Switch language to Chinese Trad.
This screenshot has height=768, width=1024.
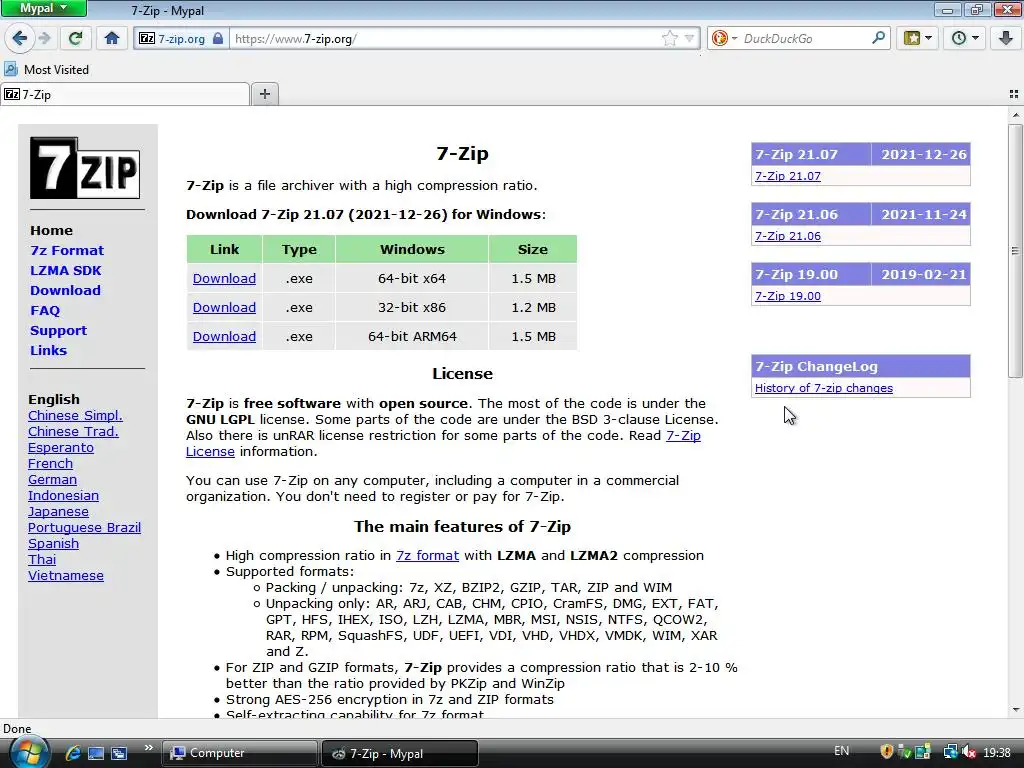tap(73, 432)
